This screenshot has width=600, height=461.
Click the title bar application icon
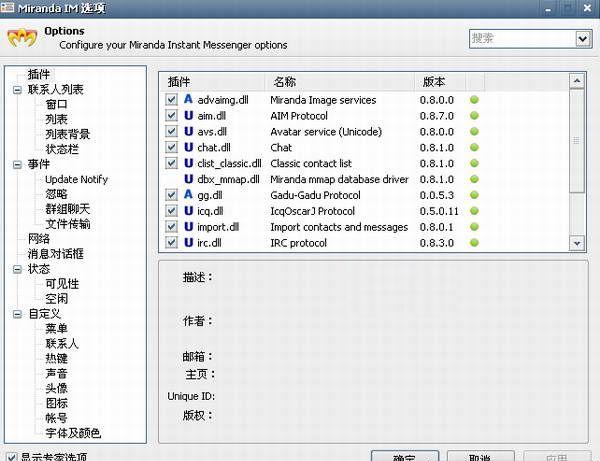coord(7,7)
